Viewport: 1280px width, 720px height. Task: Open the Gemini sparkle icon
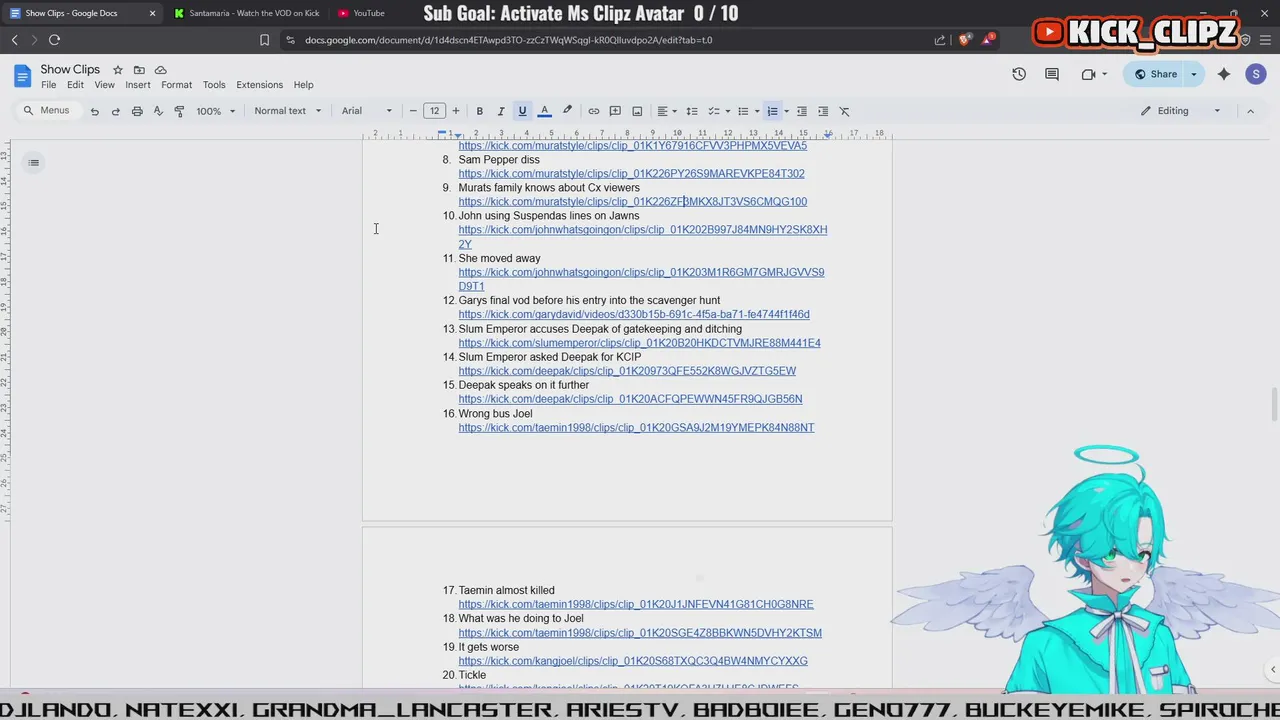(x=1224, y=74)
